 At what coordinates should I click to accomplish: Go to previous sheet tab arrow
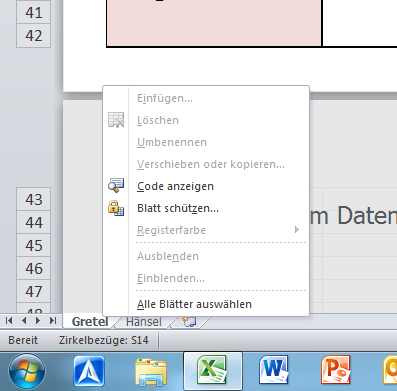(x=24, y=321)
